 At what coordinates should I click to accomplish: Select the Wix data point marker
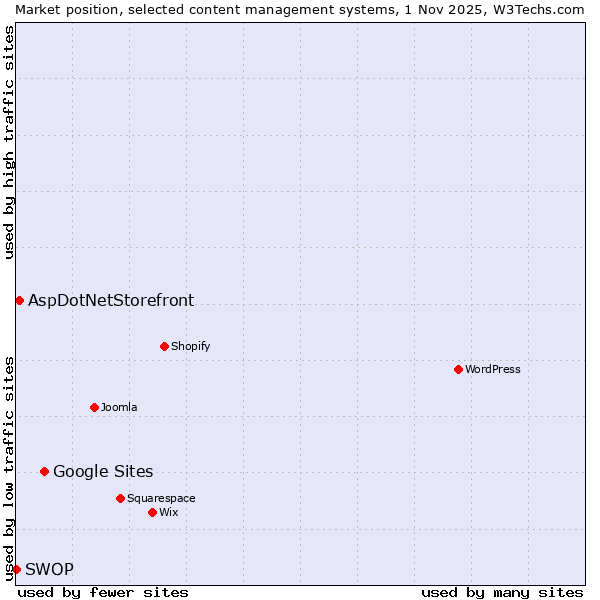[x=152, y=512]
